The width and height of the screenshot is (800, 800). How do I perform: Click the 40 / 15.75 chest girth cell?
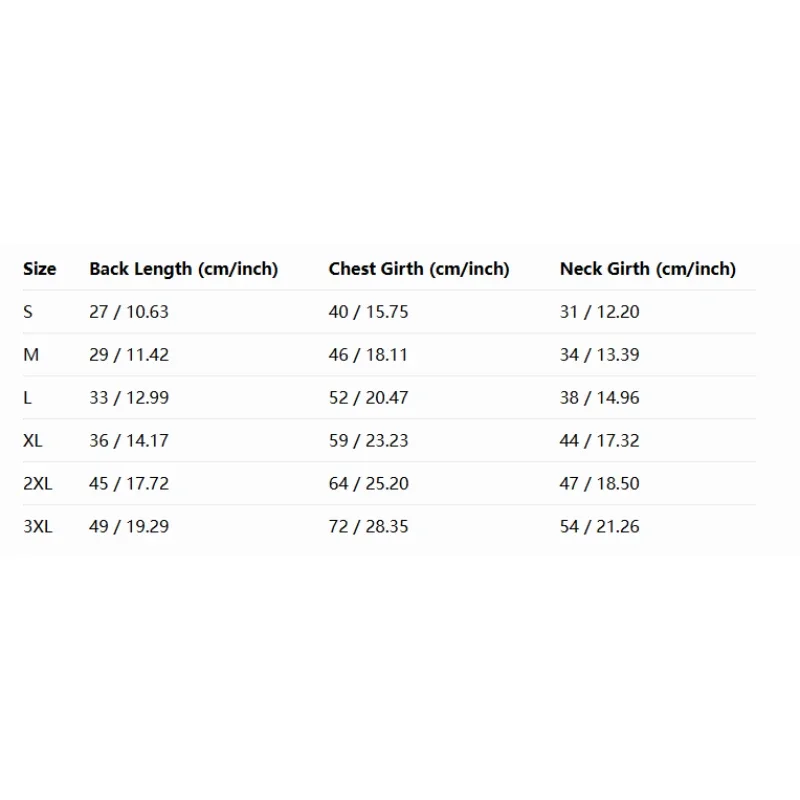(x=368, y=312)
